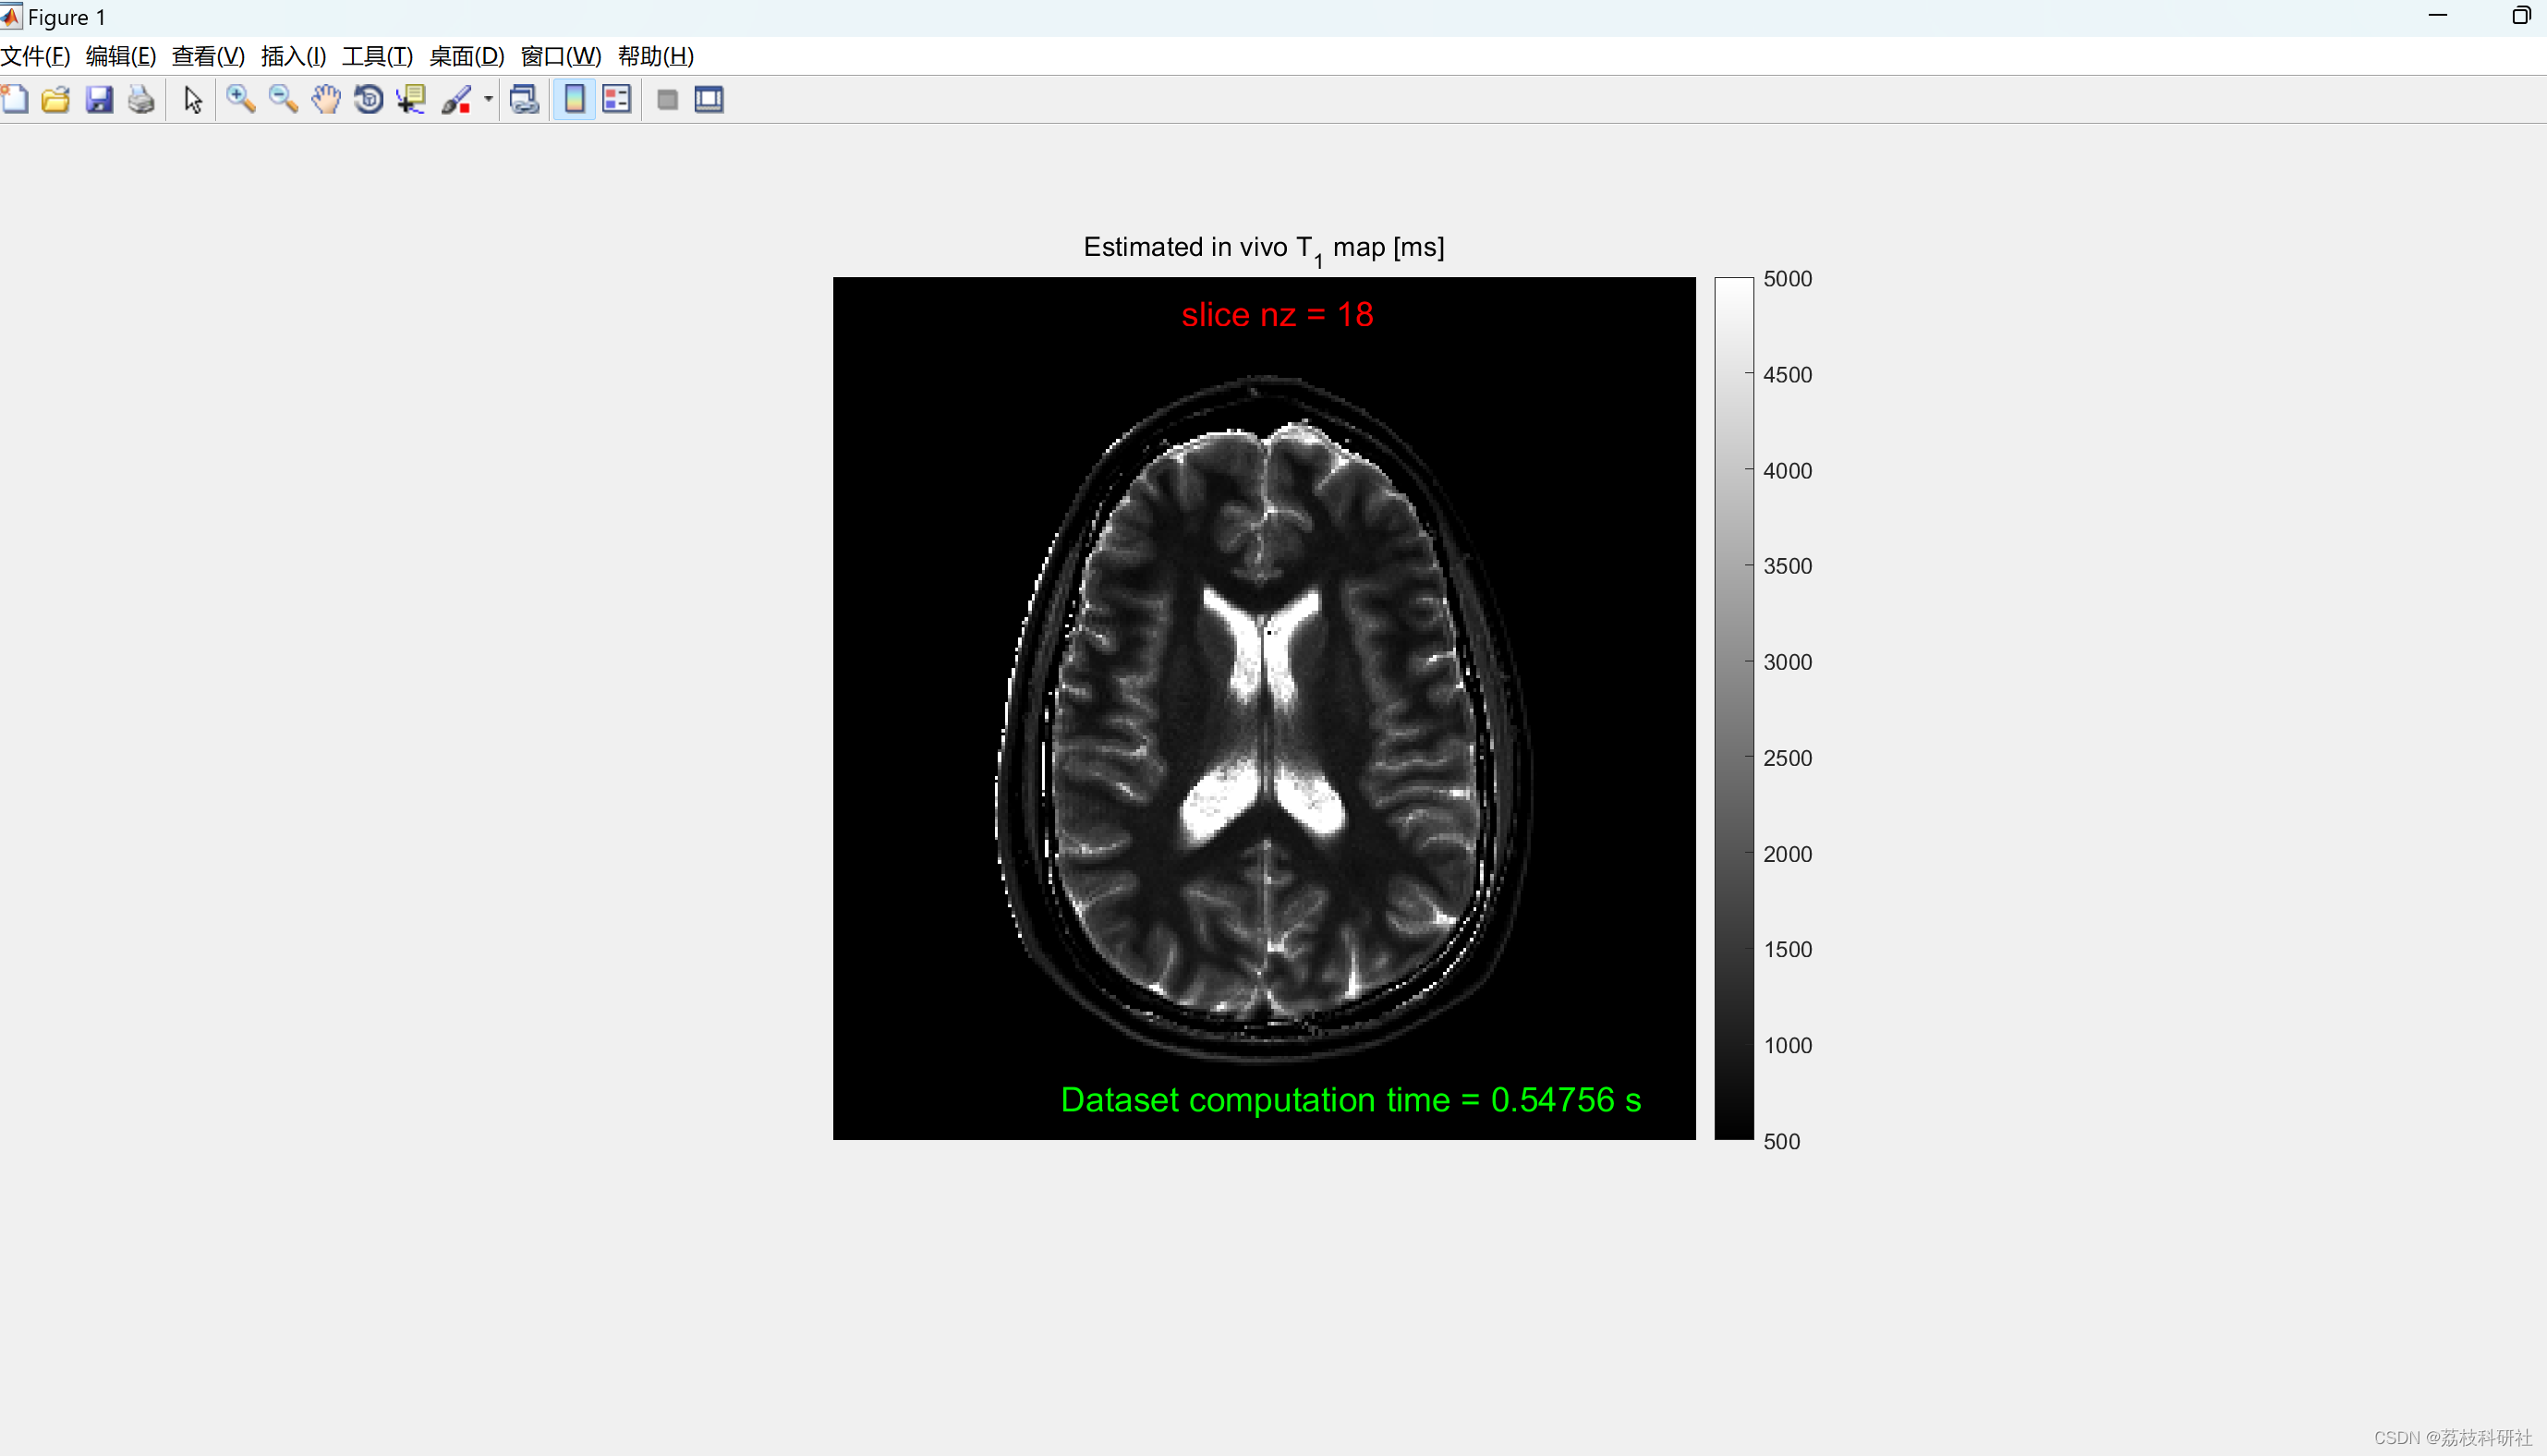Select the Zoom Out tool
This screenshot has width=2547, height=1456.
tap(283, 99)
